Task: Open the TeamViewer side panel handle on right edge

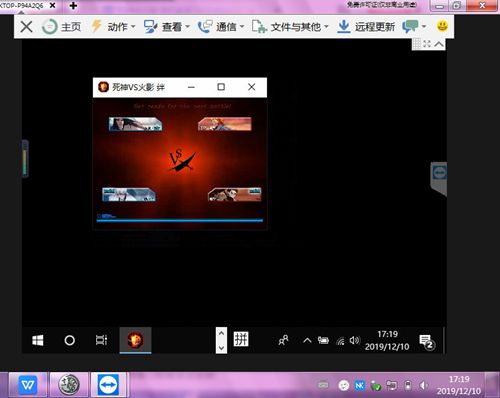Action: [x=439, y=178]
